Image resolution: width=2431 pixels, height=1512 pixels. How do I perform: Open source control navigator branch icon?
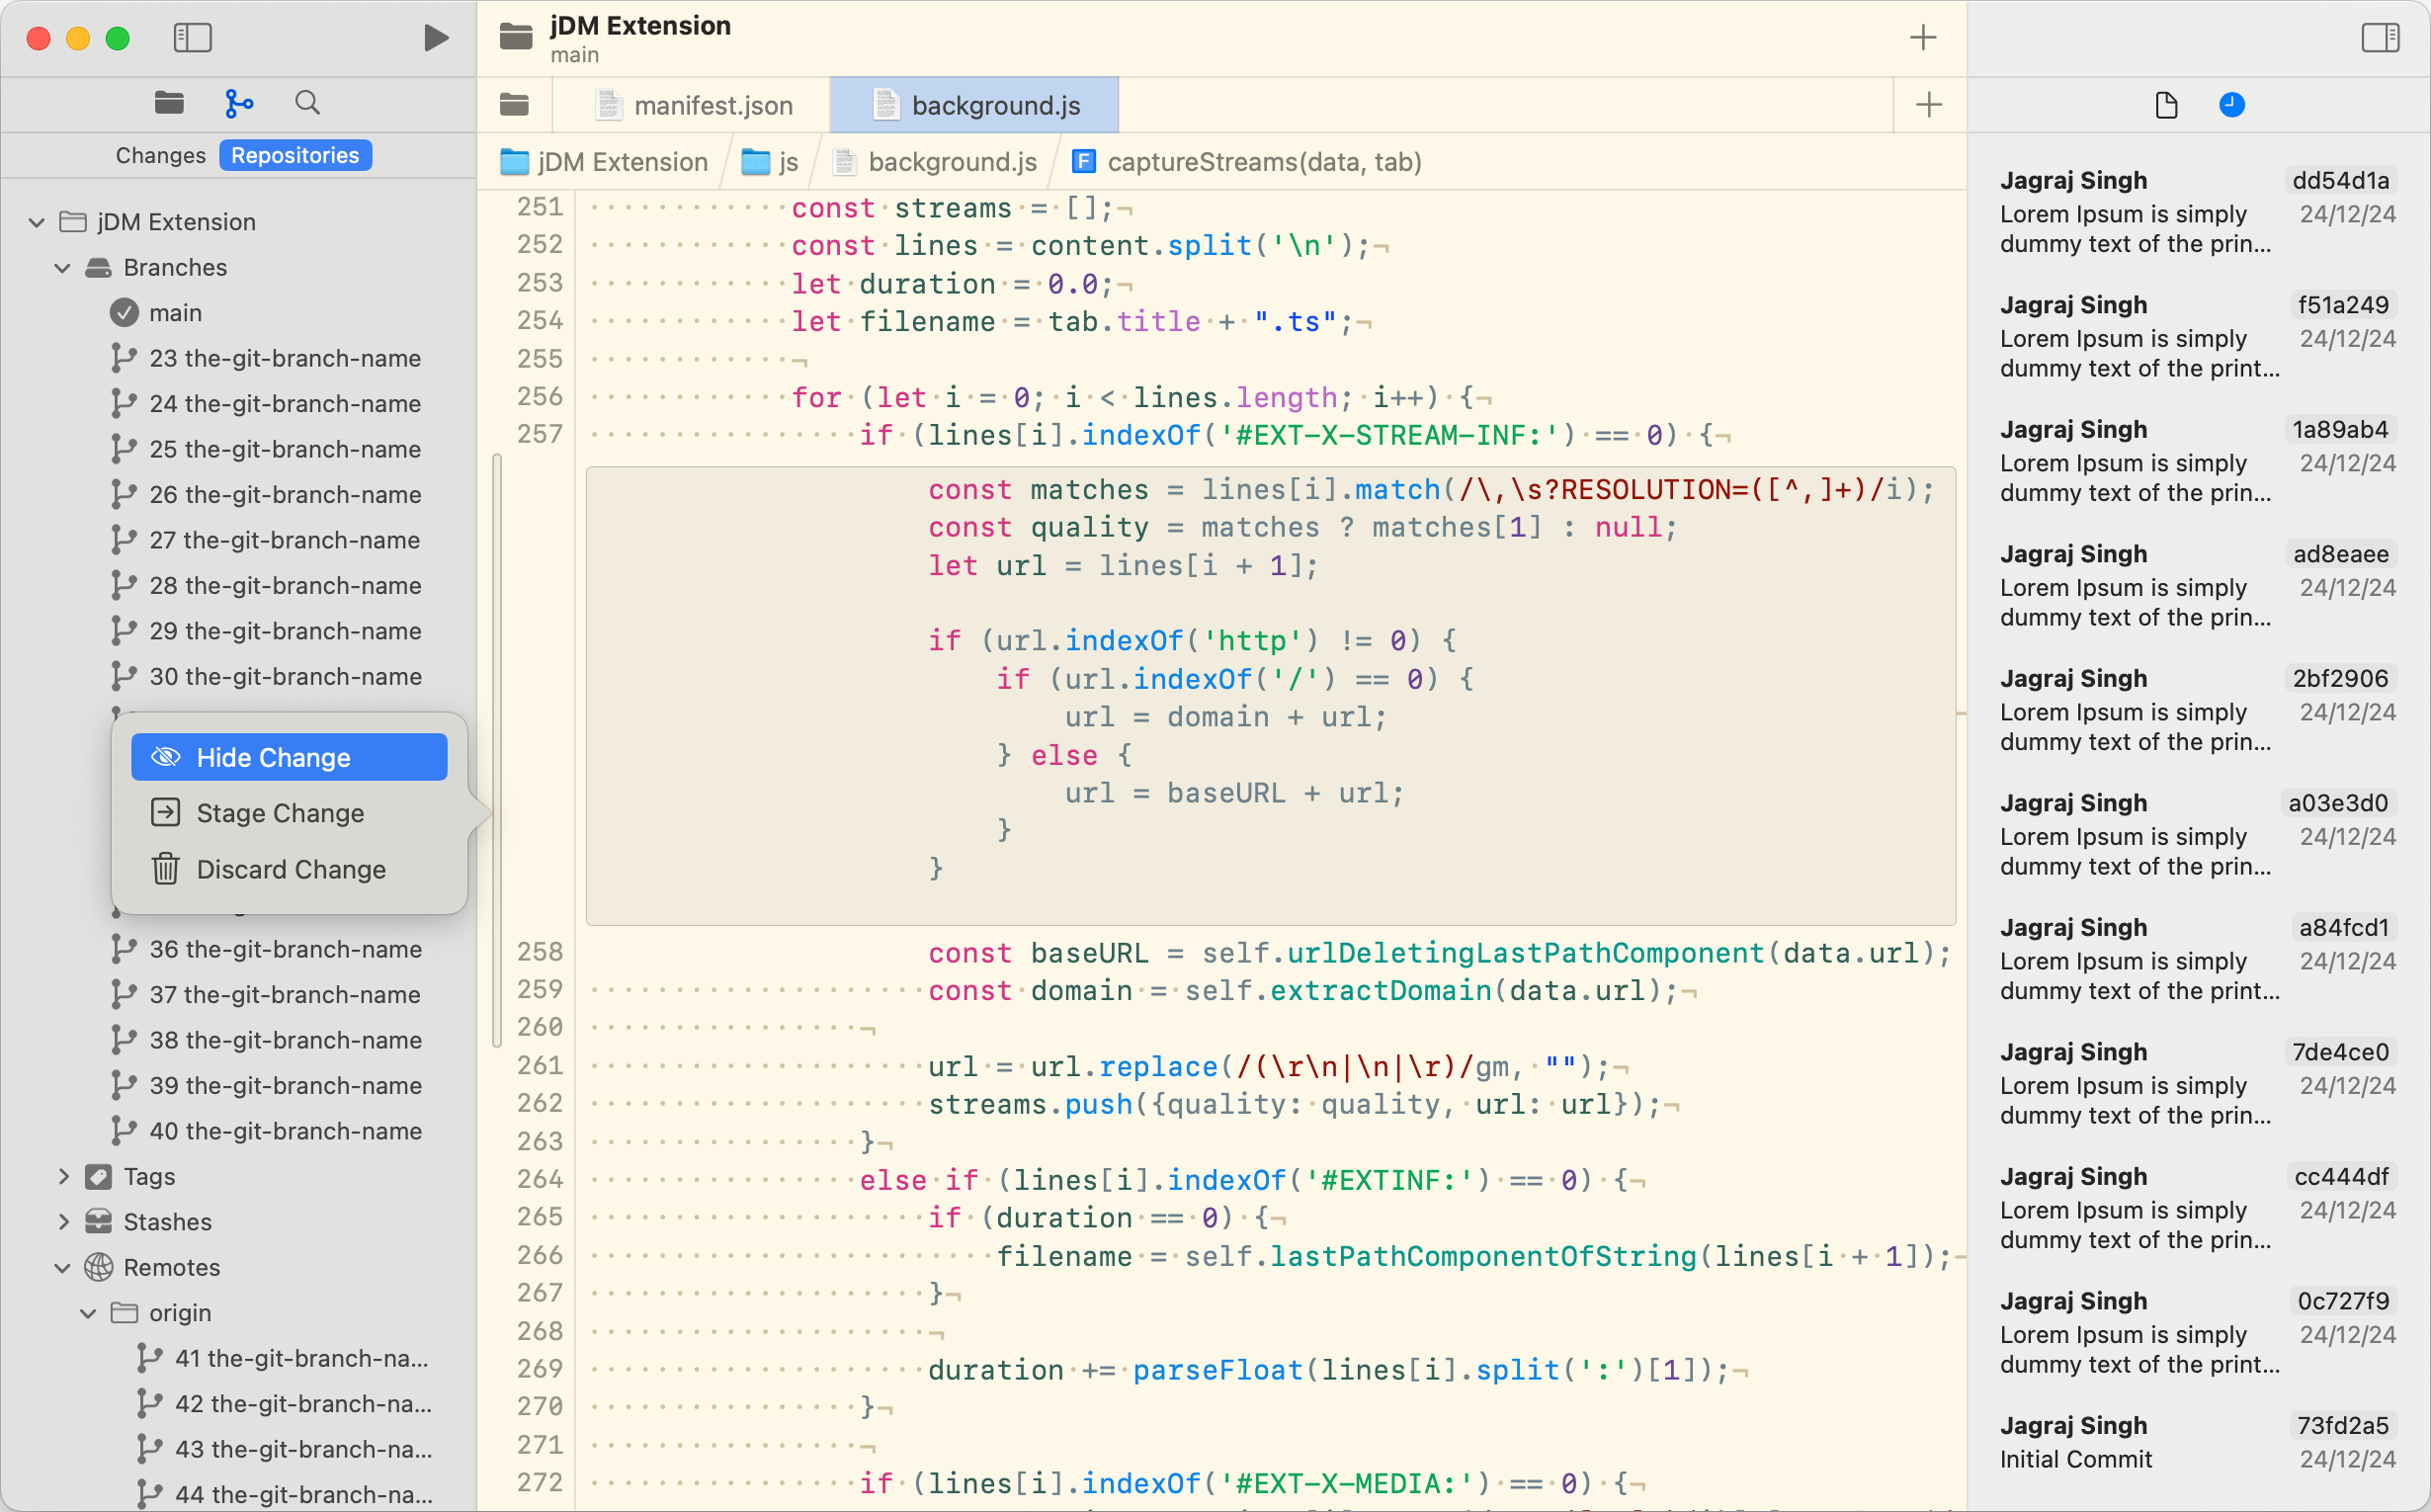(x=239, y=103)
